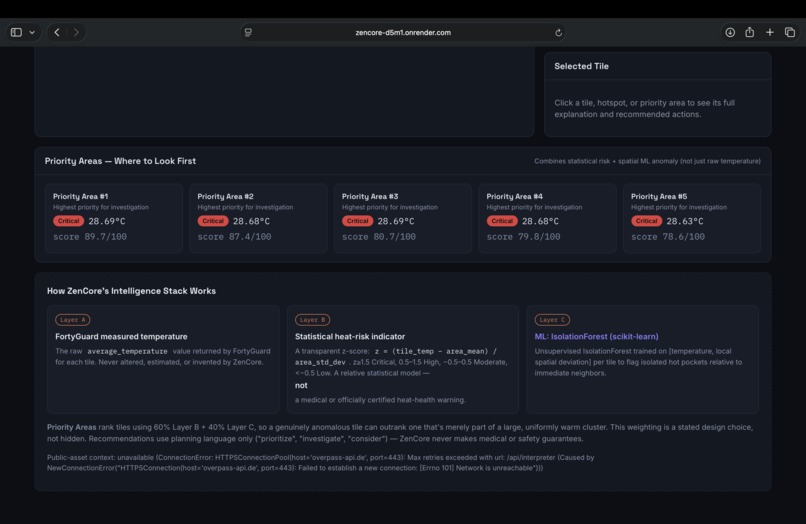
Task: Select the Priority Area #5 card
Action: [x=691, y=218]
